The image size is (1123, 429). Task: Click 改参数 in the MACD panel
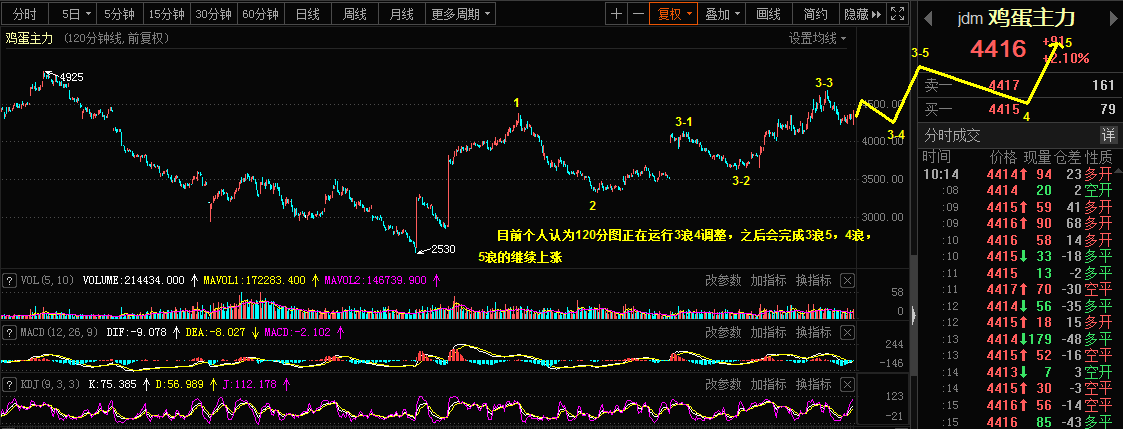(723, 332)
